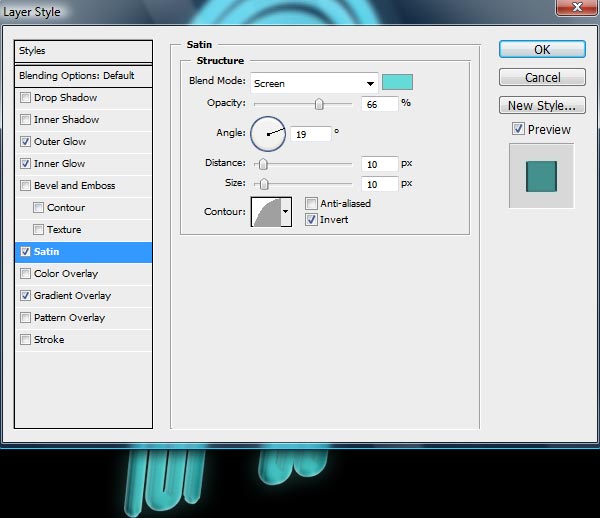The width and height of the screenshot is (600, 518).
Task: Uncheck the Satin effect checkbox
Action: tap(25, 252)
